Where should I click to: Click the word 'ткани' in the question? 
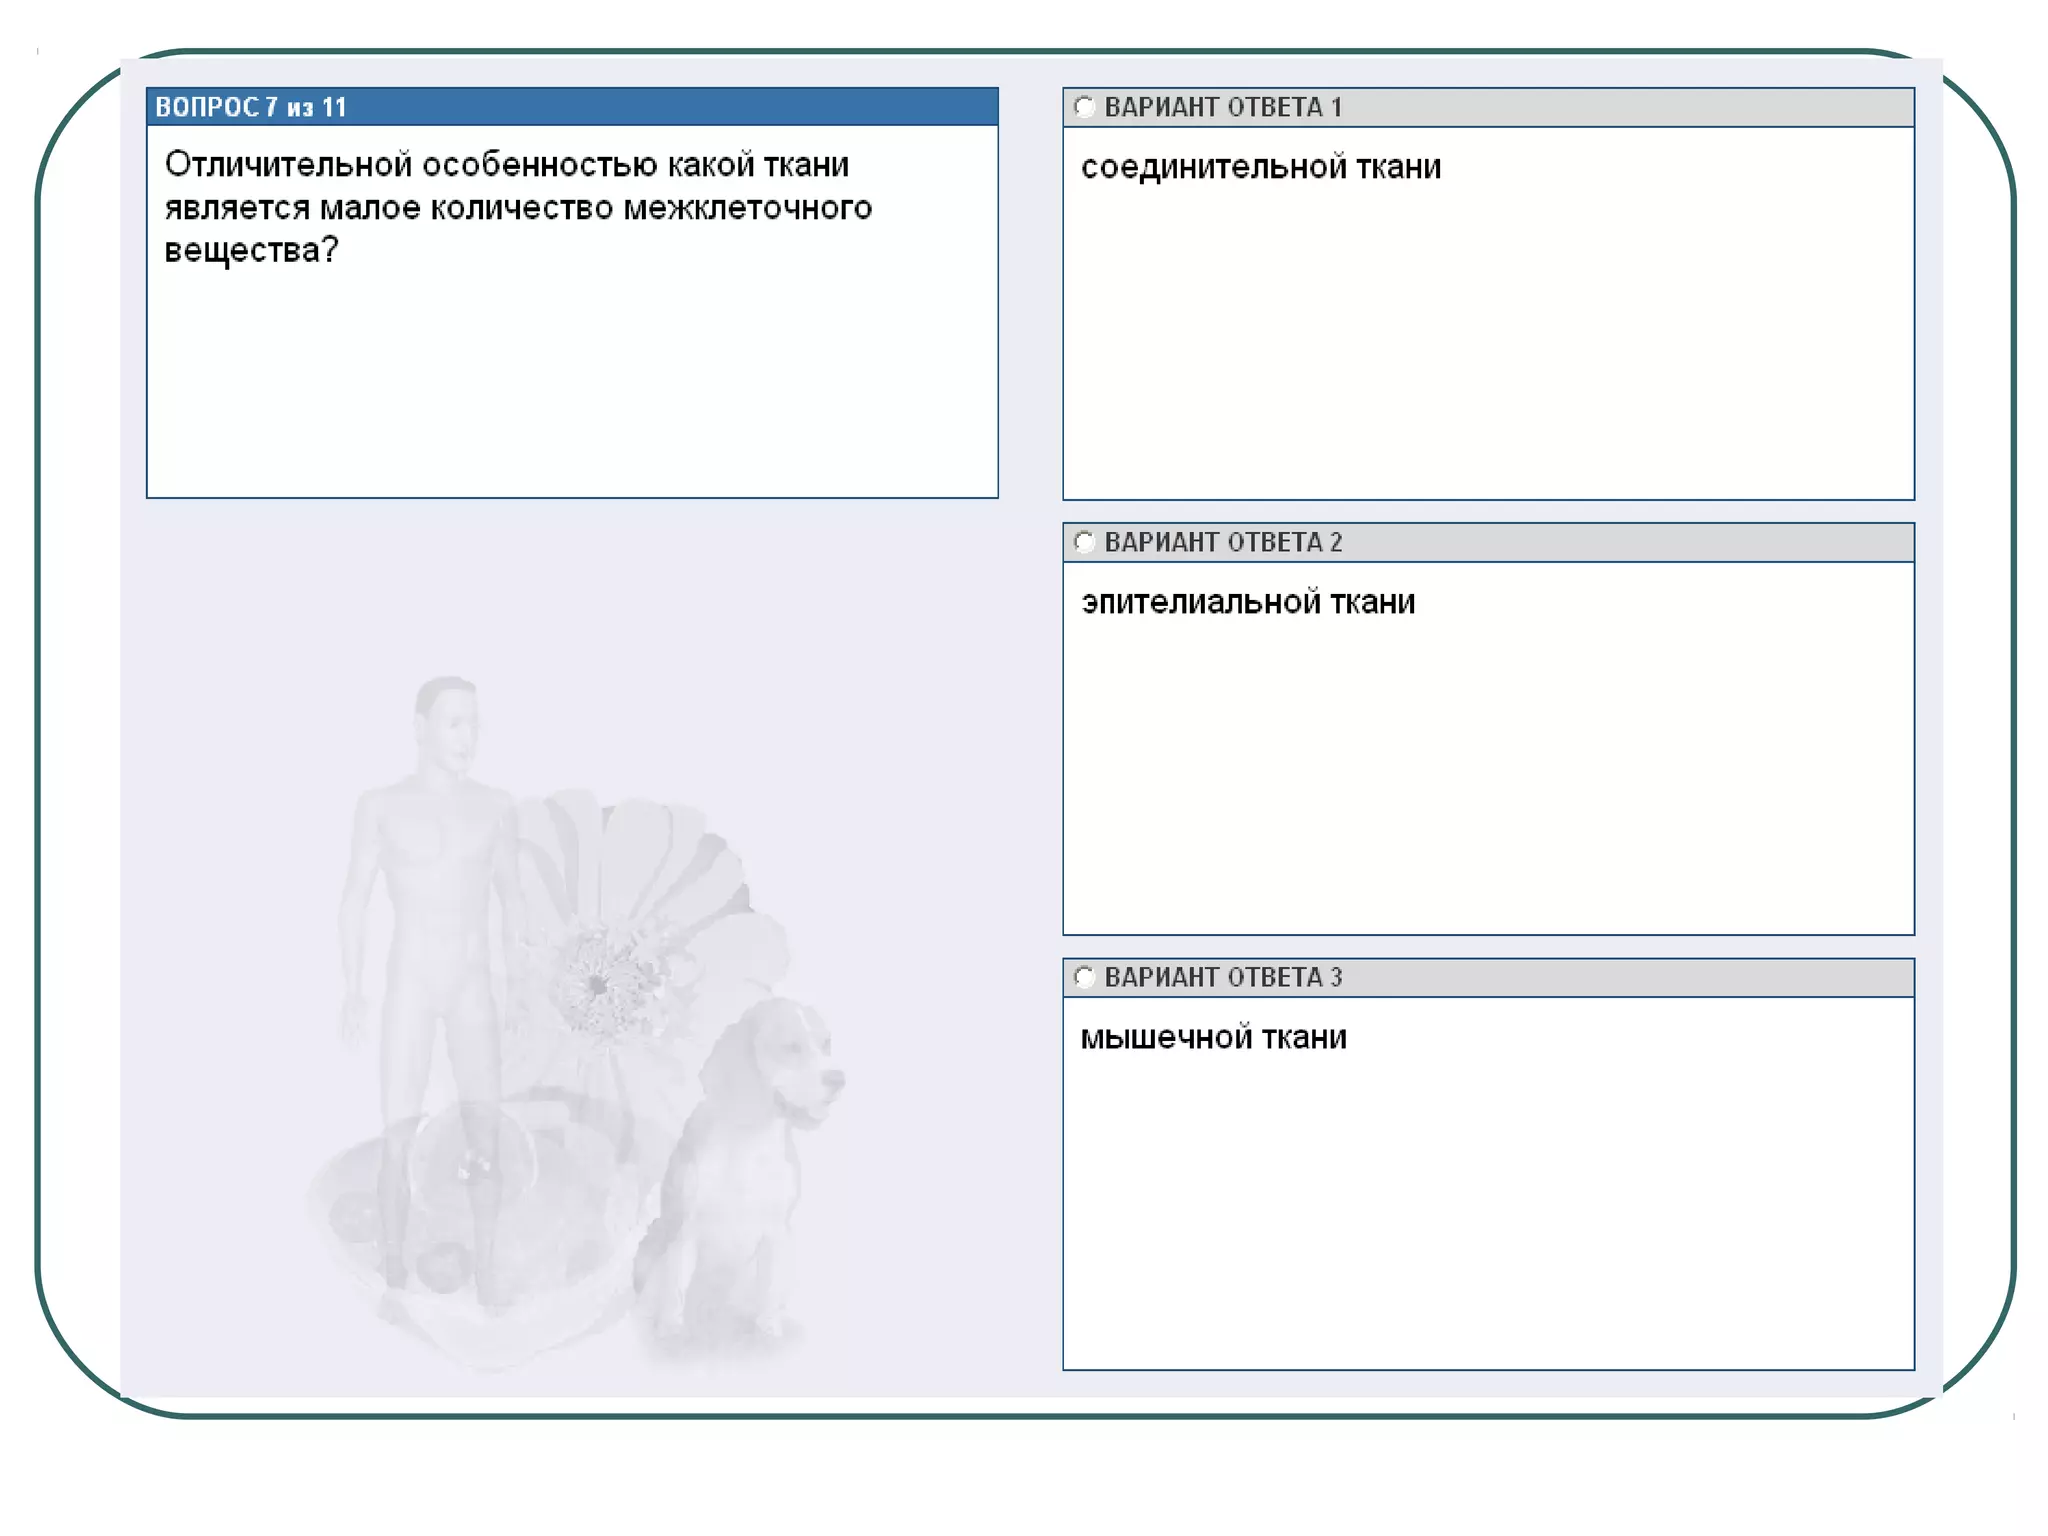tap(806, 164)
